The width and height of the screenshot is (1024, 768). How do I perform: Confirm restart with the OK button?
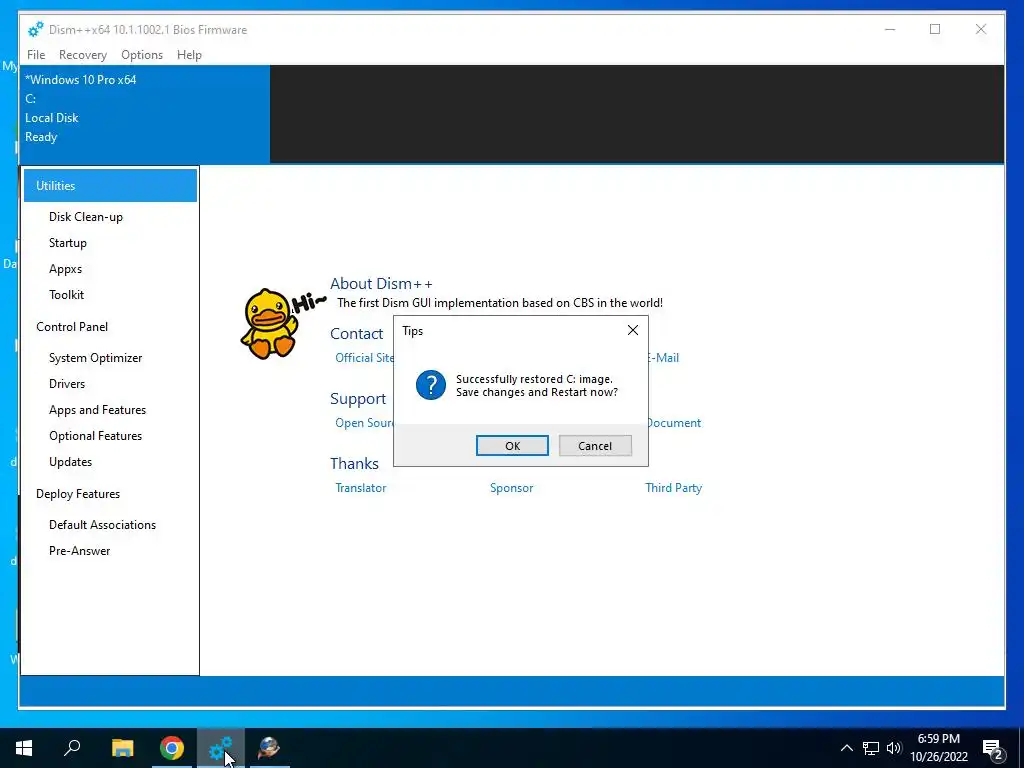pos(512,445)
